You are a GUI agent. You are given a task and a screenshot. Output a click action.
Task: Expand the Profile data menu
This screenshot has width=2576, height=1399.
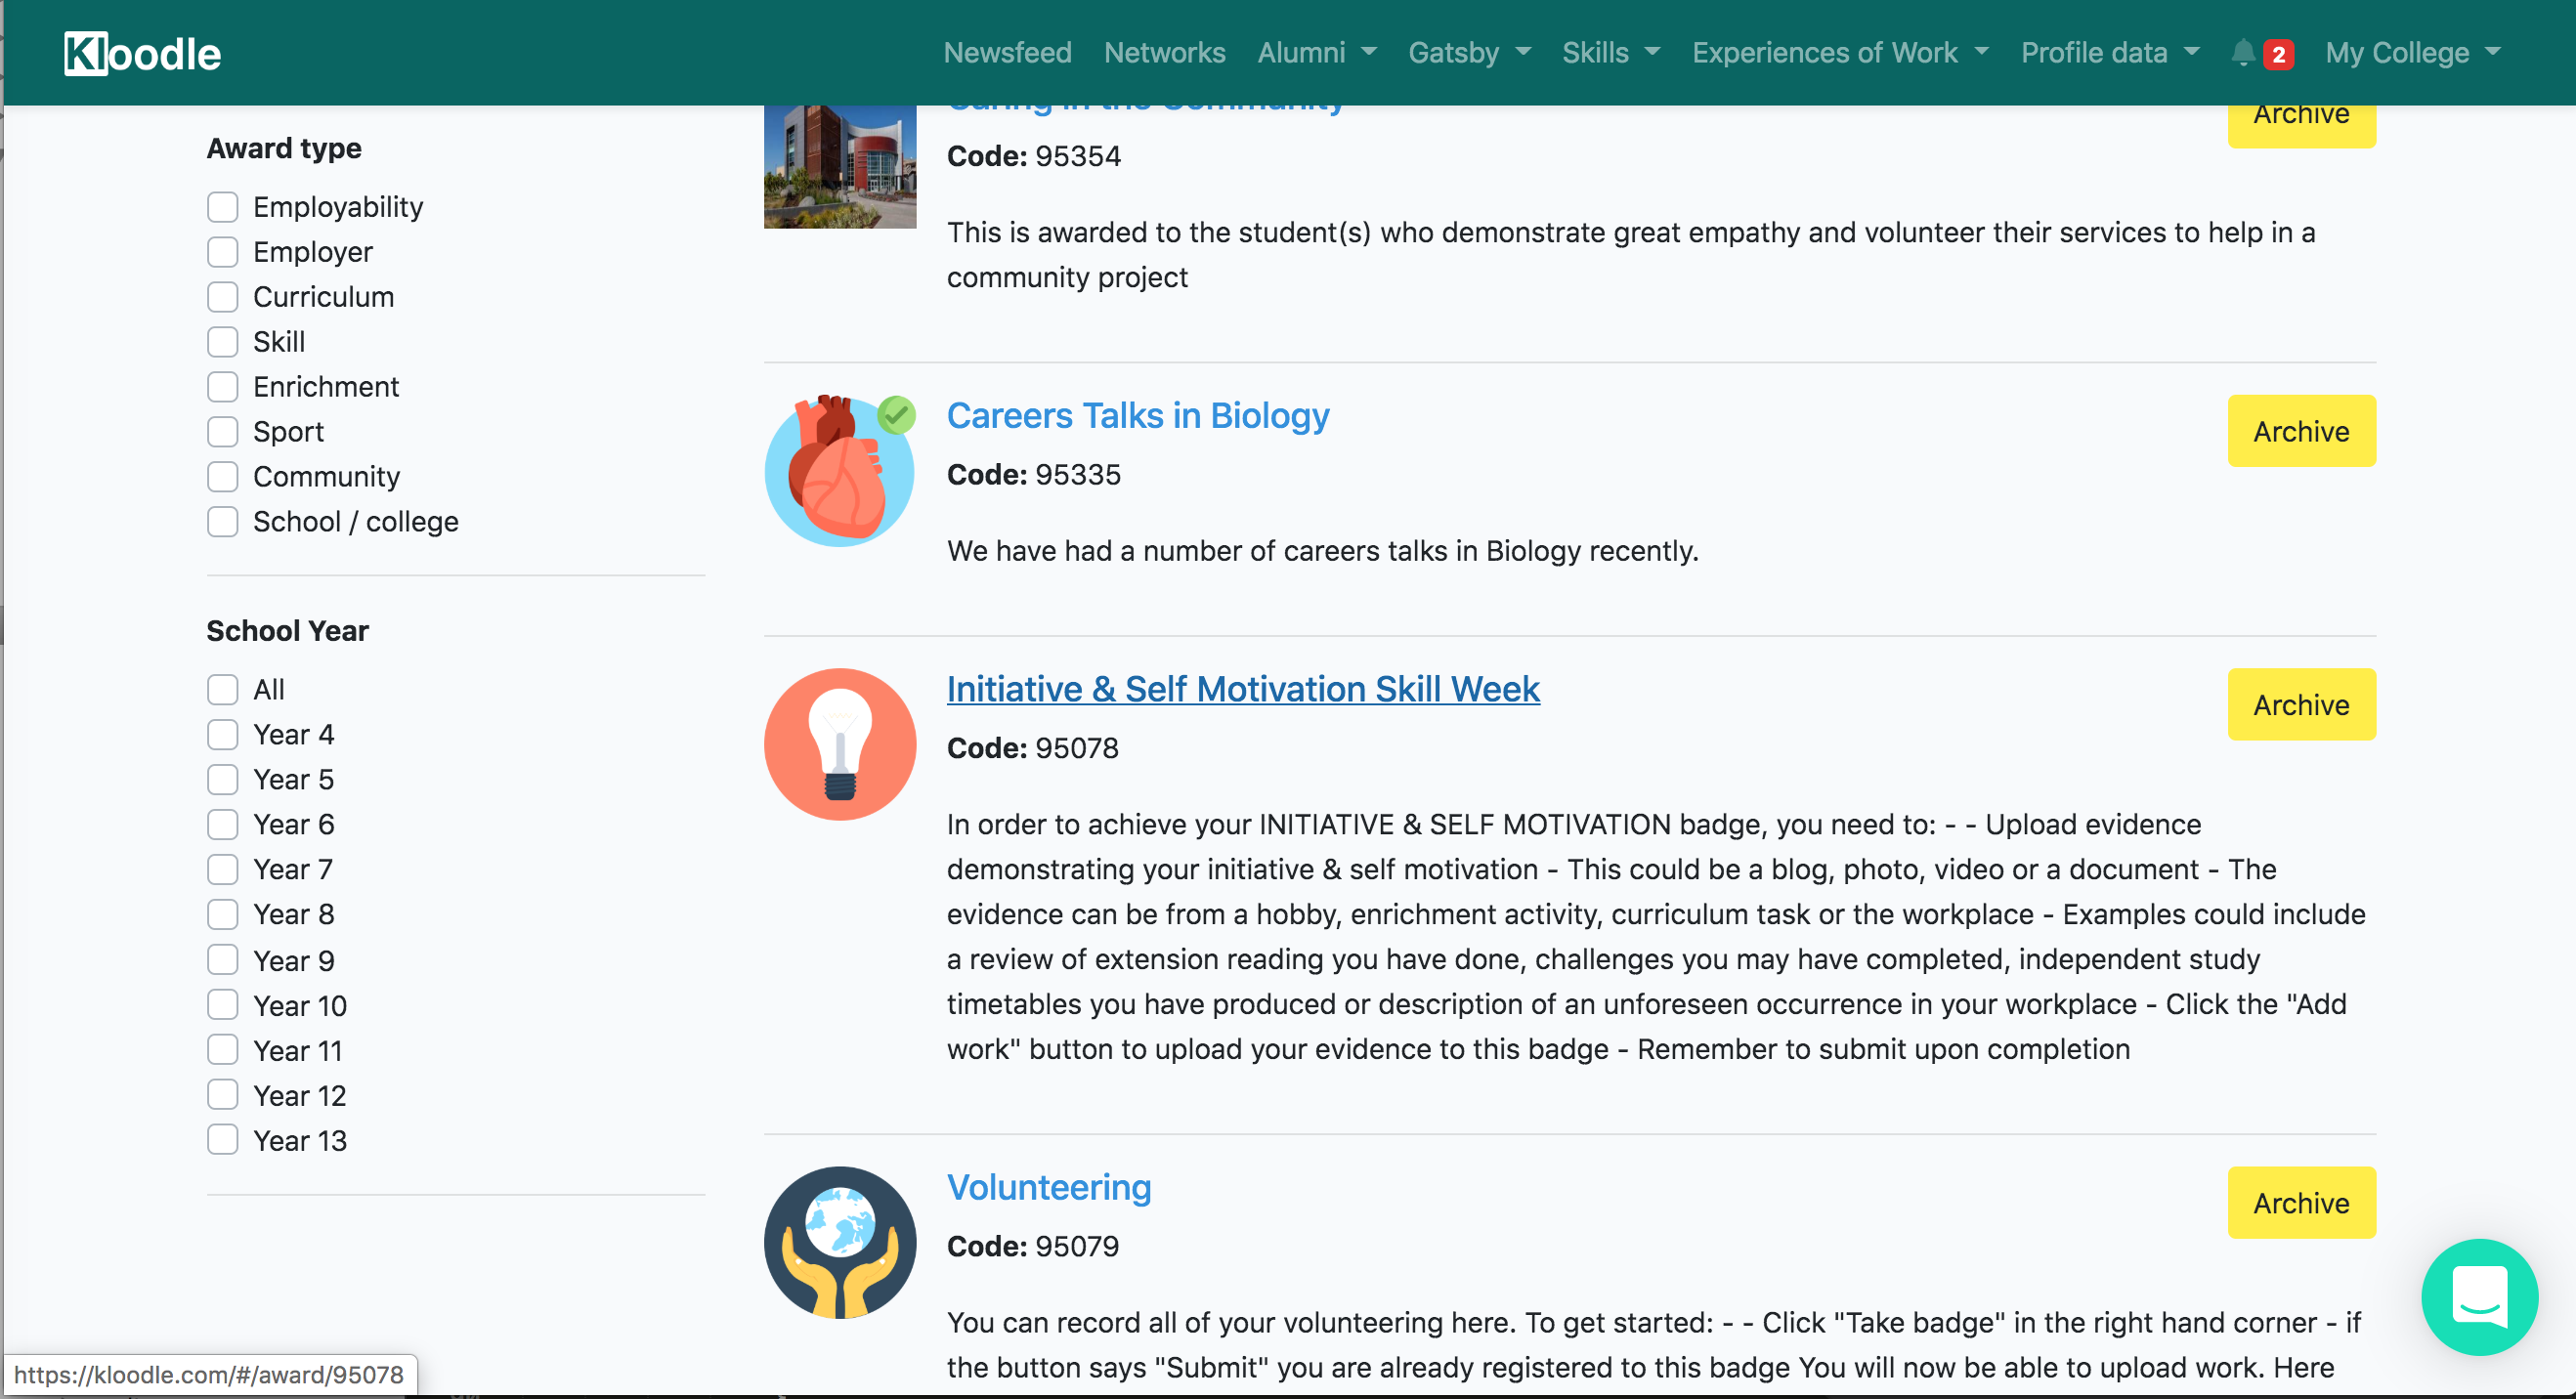tap(2110, 52)
